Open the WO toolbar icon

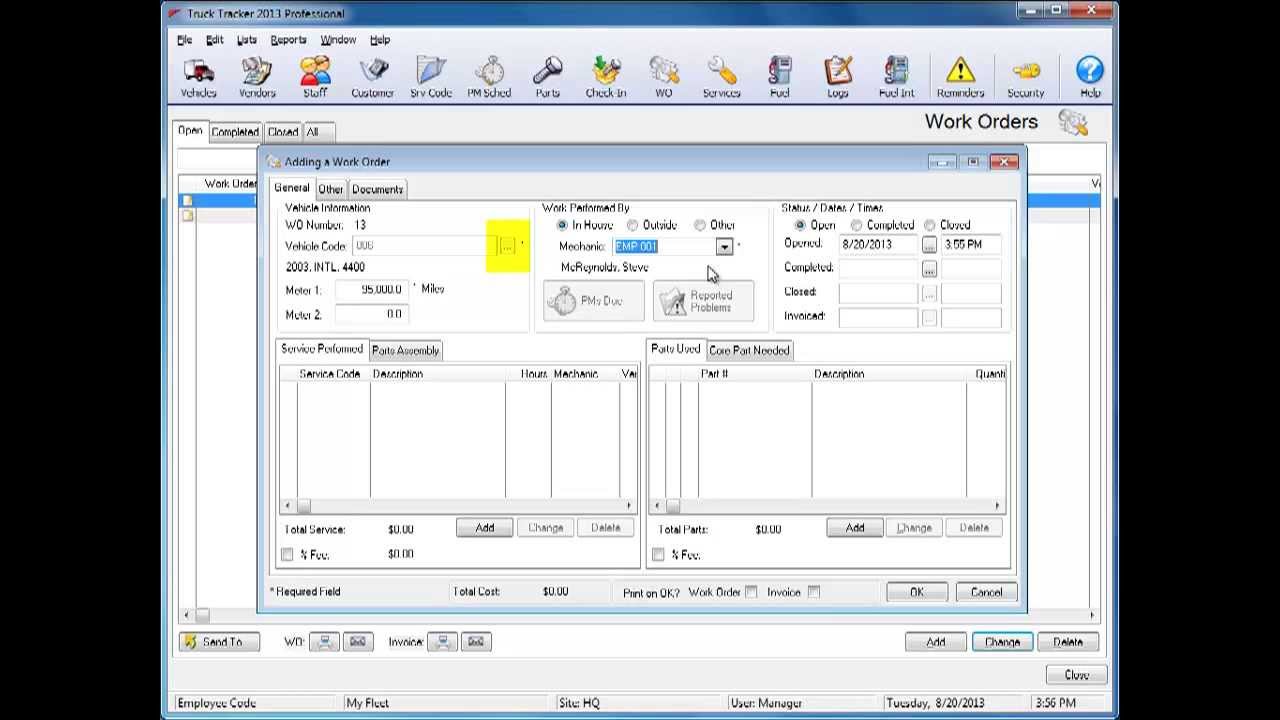click(x=663, y=78)
